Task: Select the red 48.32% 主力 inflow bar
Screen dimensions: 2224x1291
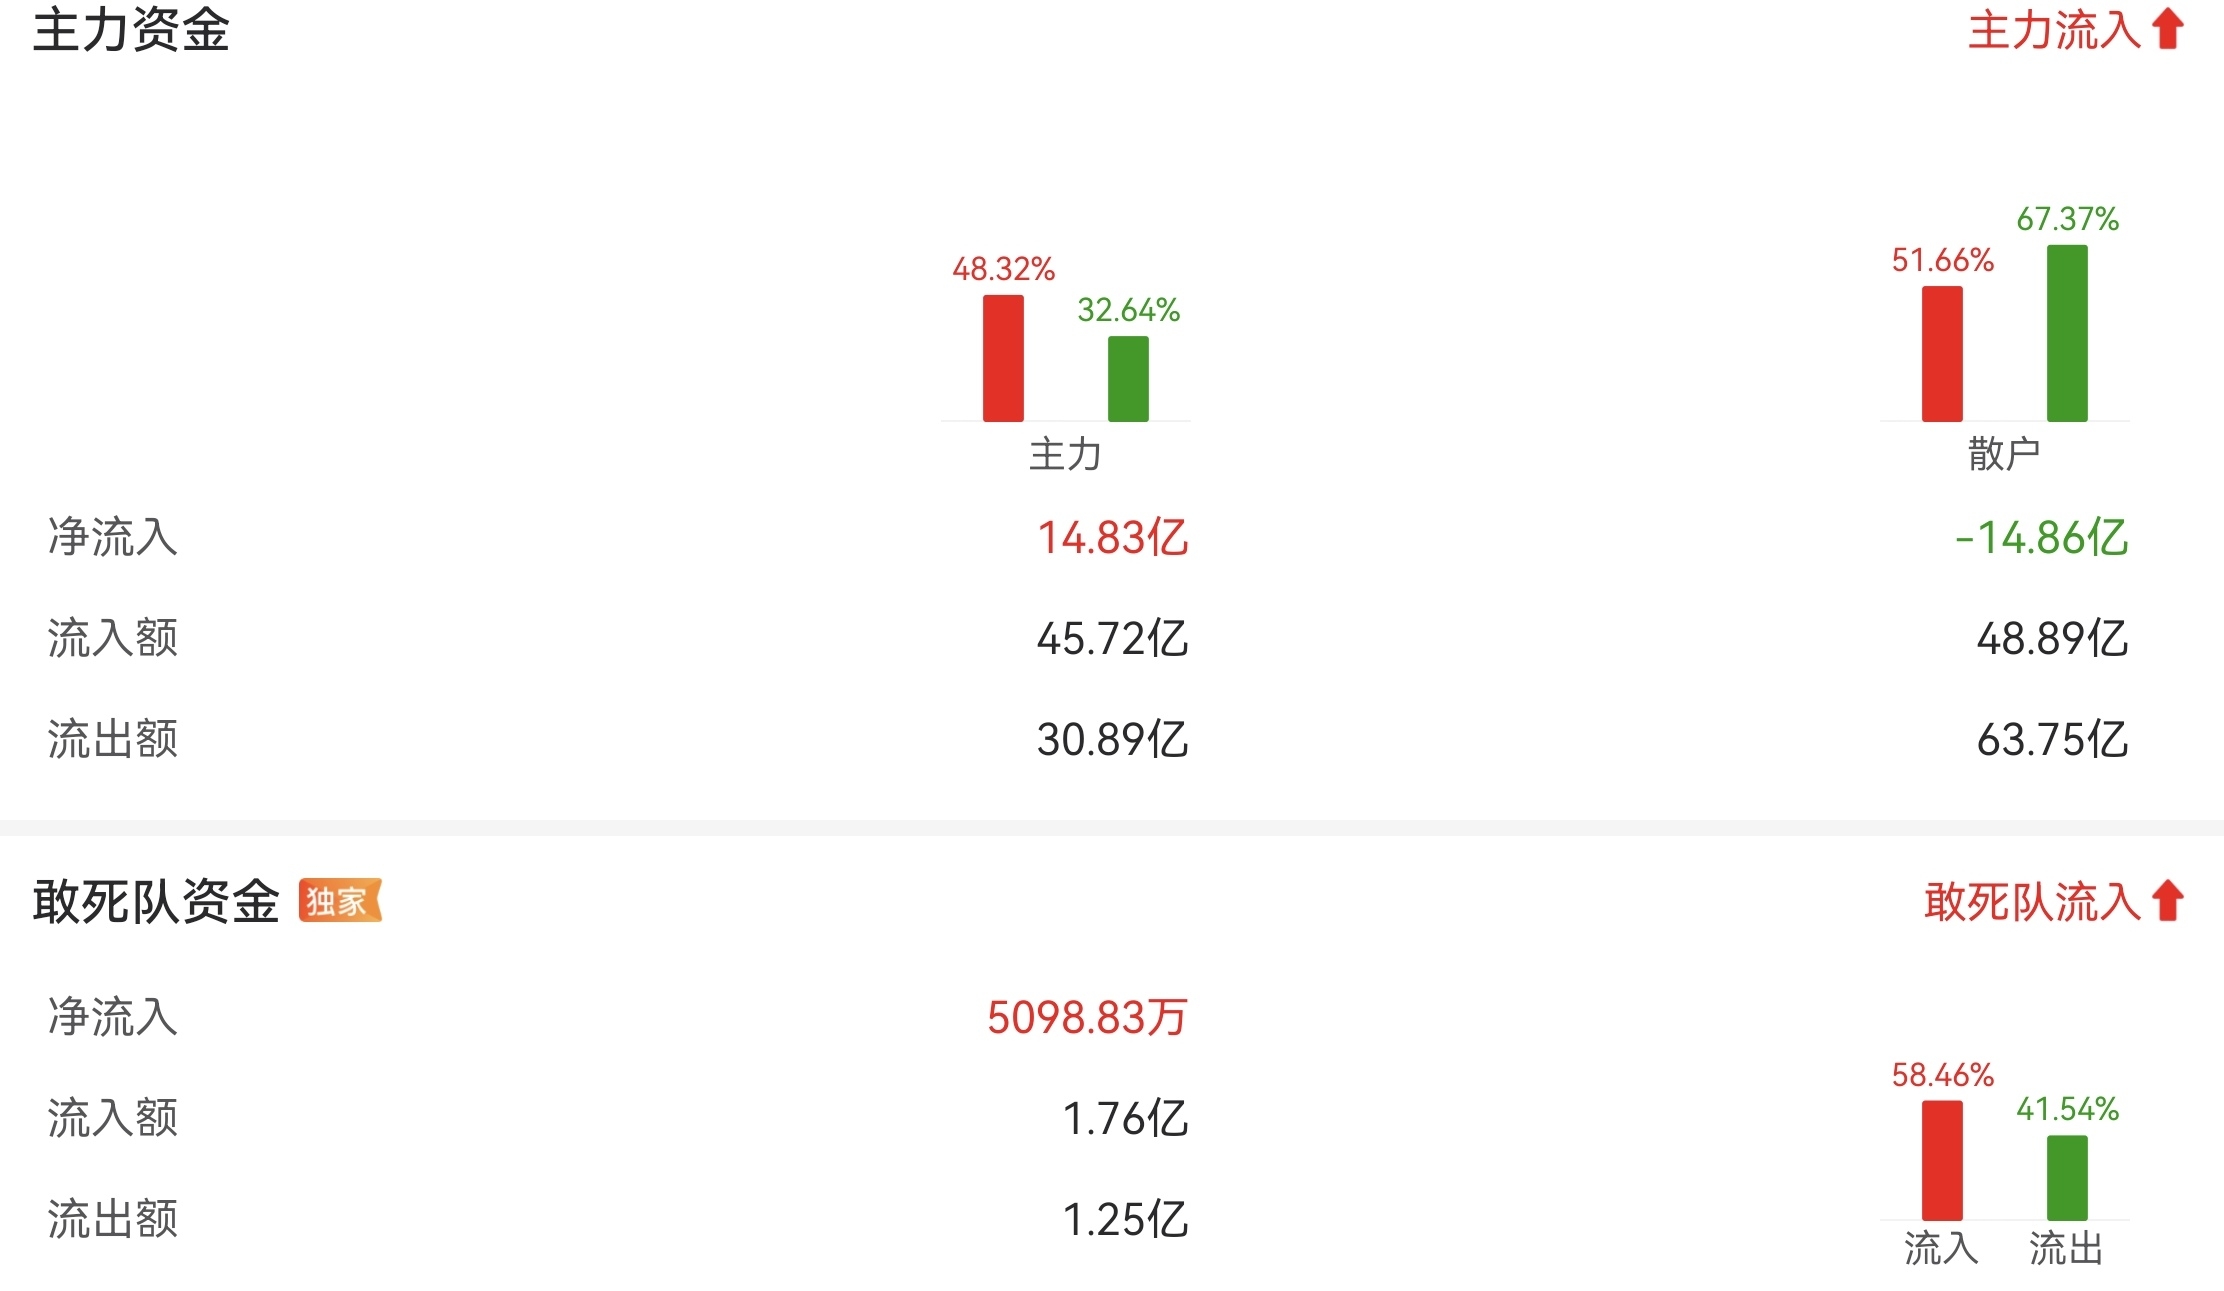Action: coord(1003,358)
